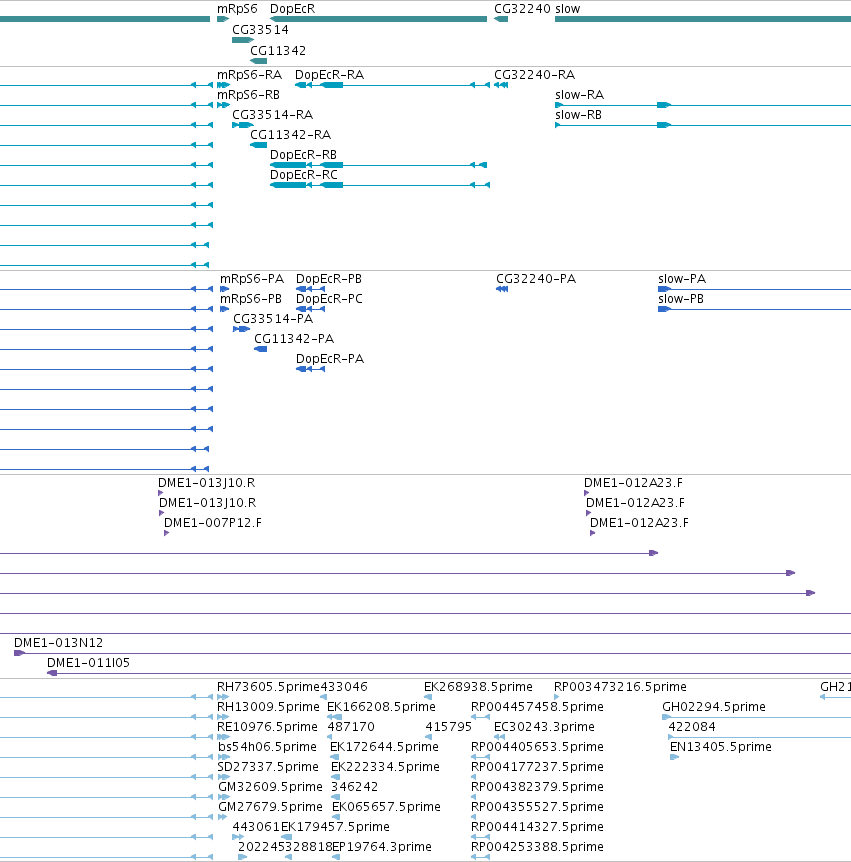851x862 pixels.
Task: Click the RP004414327.5prime EST label
Action: point(537,827)
